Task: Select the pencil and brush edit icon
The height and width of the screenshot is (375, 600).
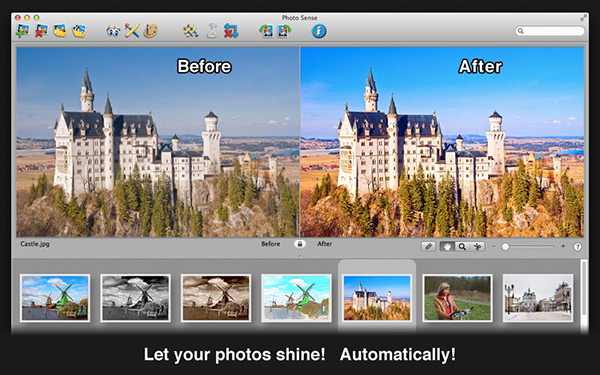Action: tap(132, 31)
